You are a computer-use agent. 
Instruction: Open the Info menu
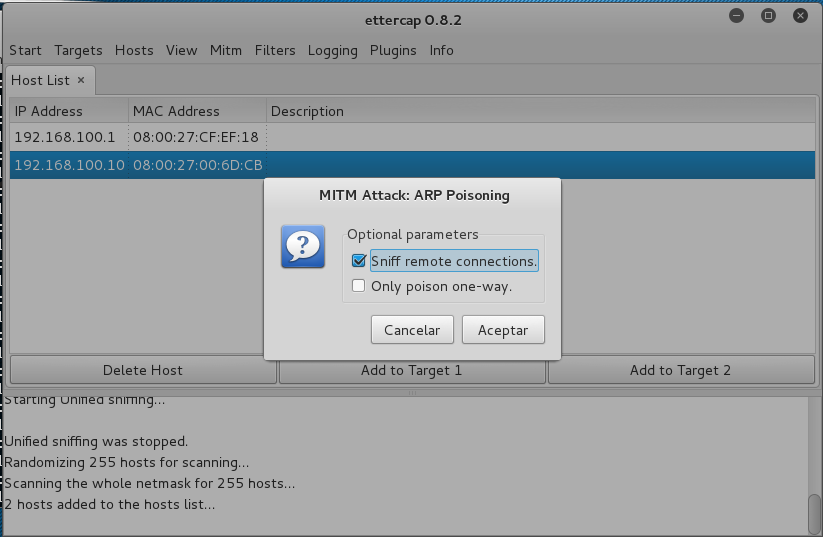pos(441,50)
